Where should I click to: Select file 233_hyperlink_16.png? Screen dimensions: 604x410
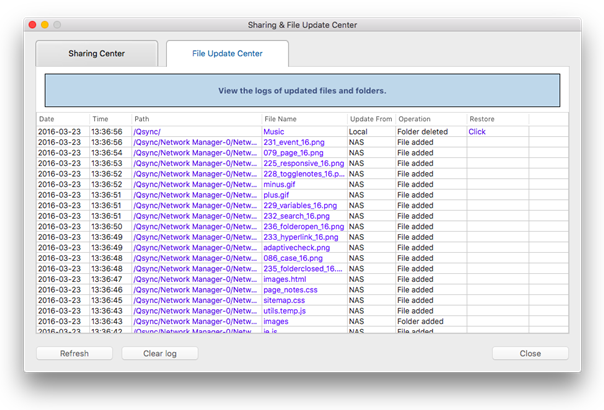[301, 237]
